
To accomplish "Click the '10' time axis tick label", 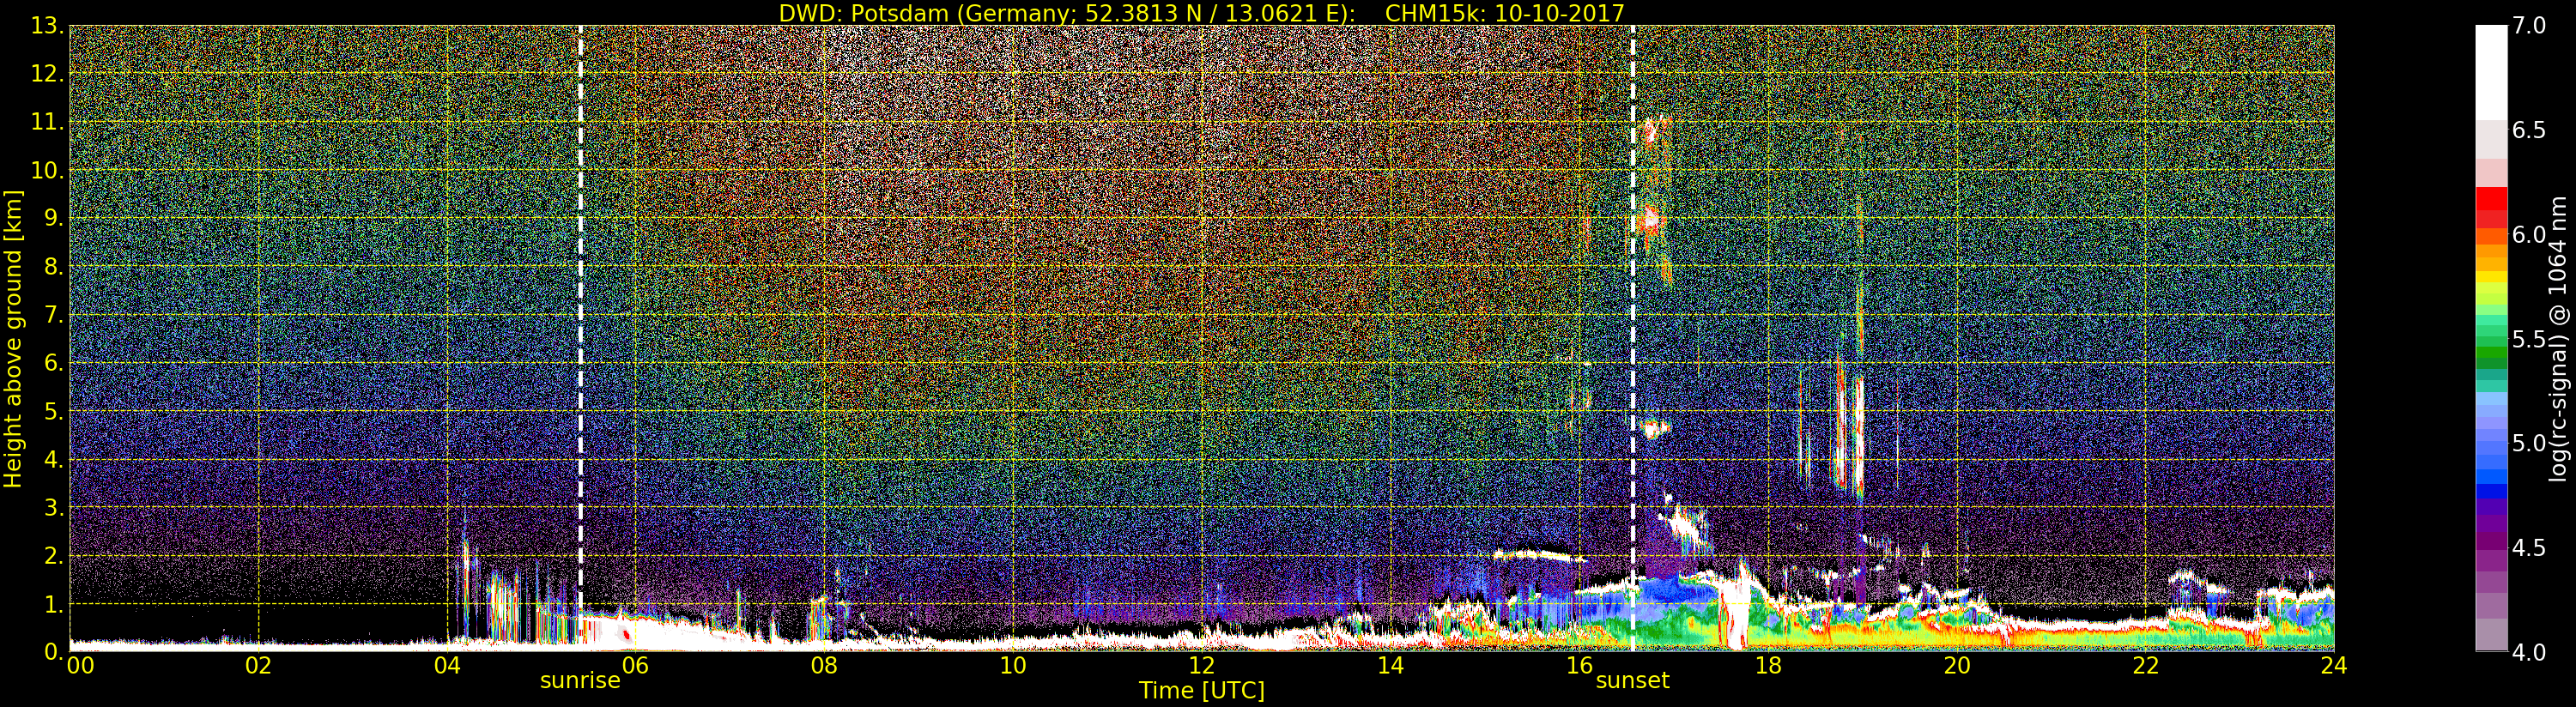I will [x=1013, y=666].
